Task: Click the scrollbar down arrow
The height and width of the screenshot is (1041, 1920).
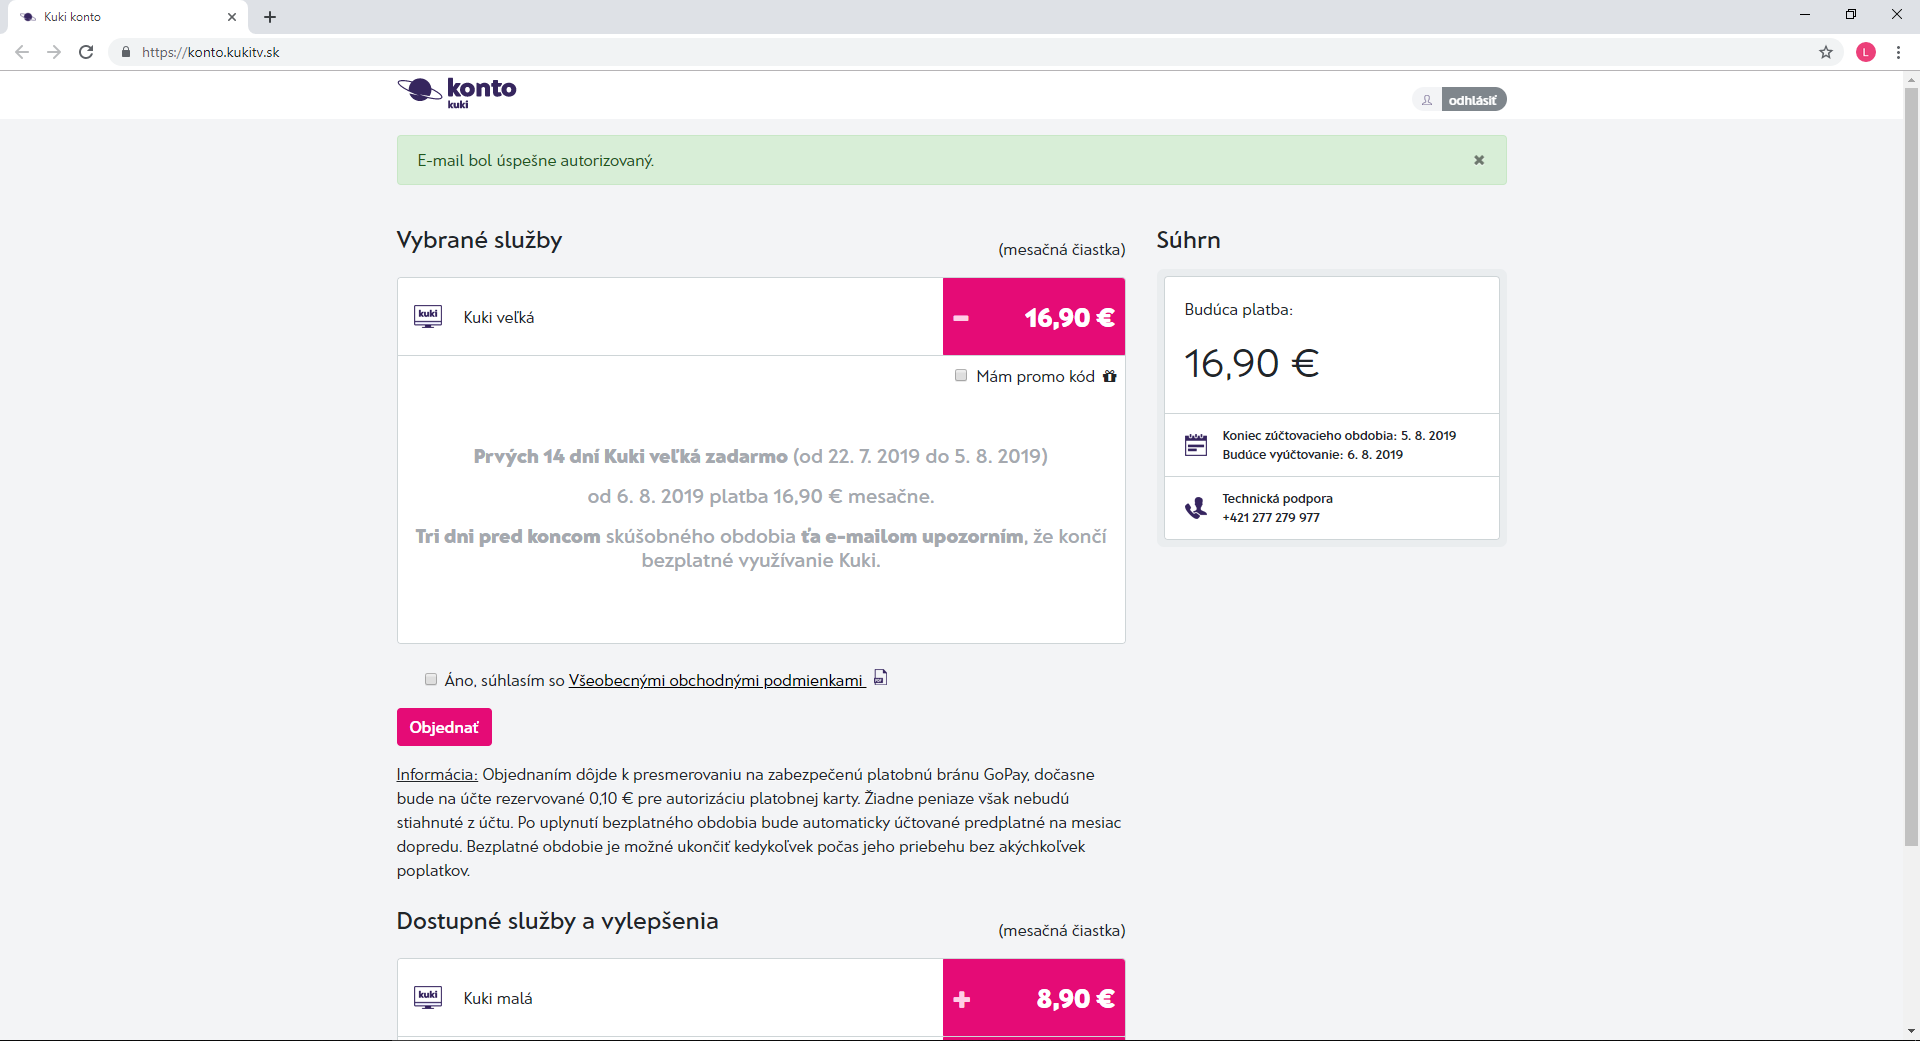Action: coord(1911,1031)
